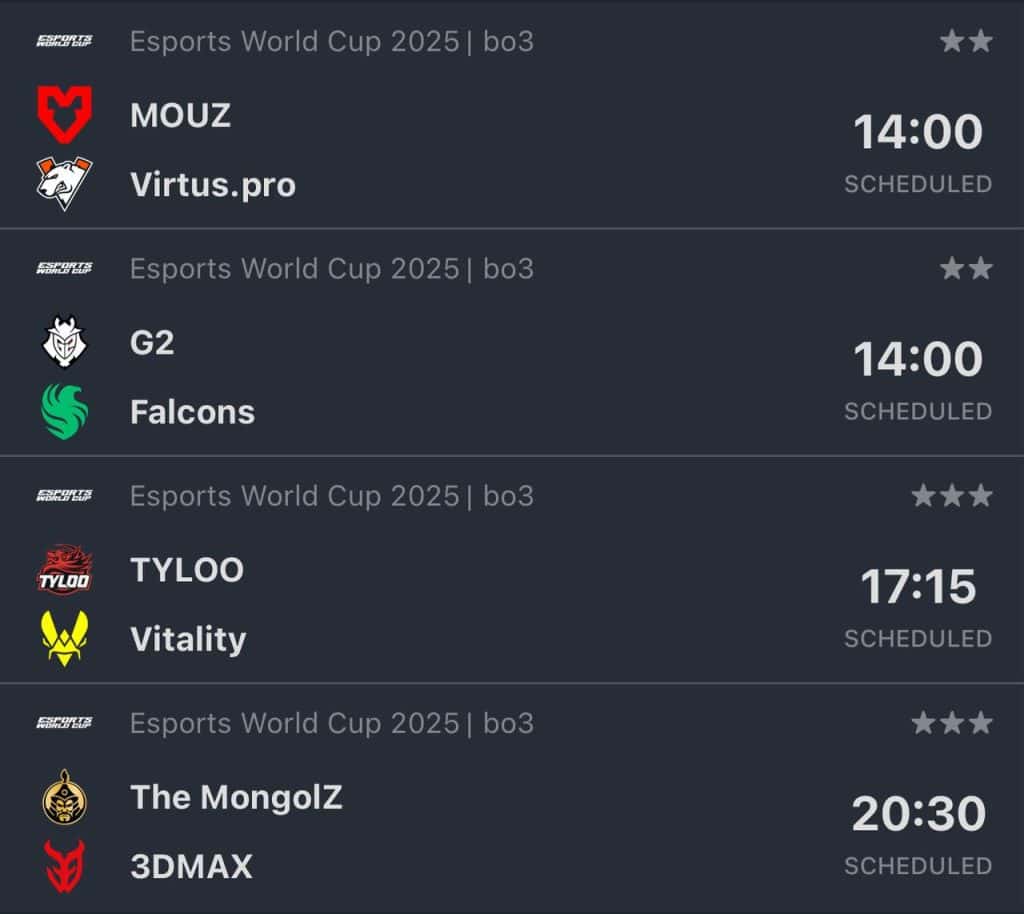Open the 14:00 MOUZ match time
Viewport: 1024px width, 914px height.
(918, 133)
